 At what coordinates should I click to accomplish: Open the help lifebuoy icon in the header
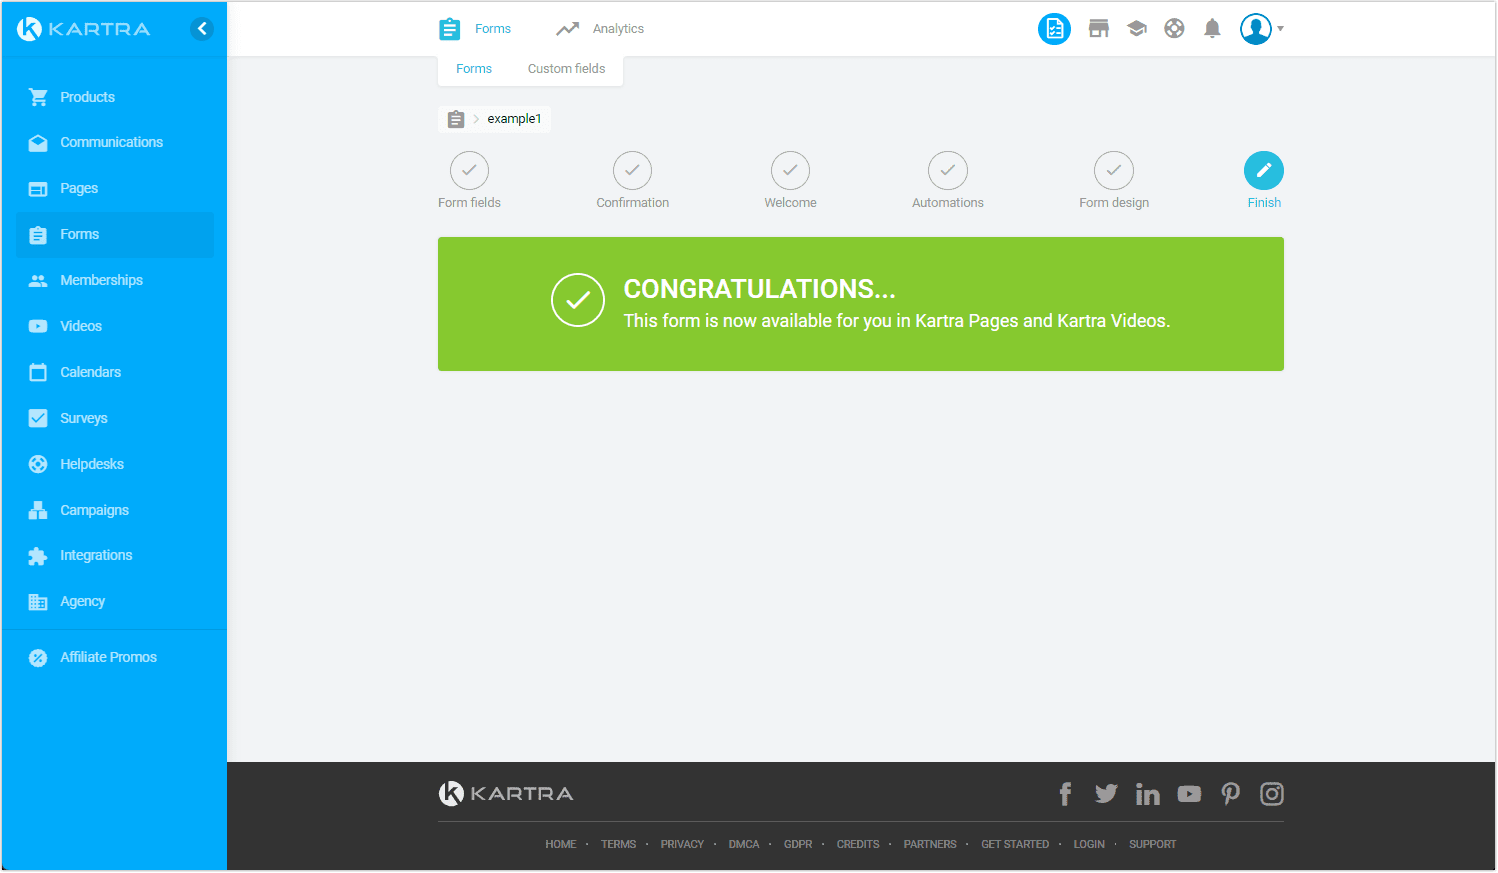pos(1175,29)
